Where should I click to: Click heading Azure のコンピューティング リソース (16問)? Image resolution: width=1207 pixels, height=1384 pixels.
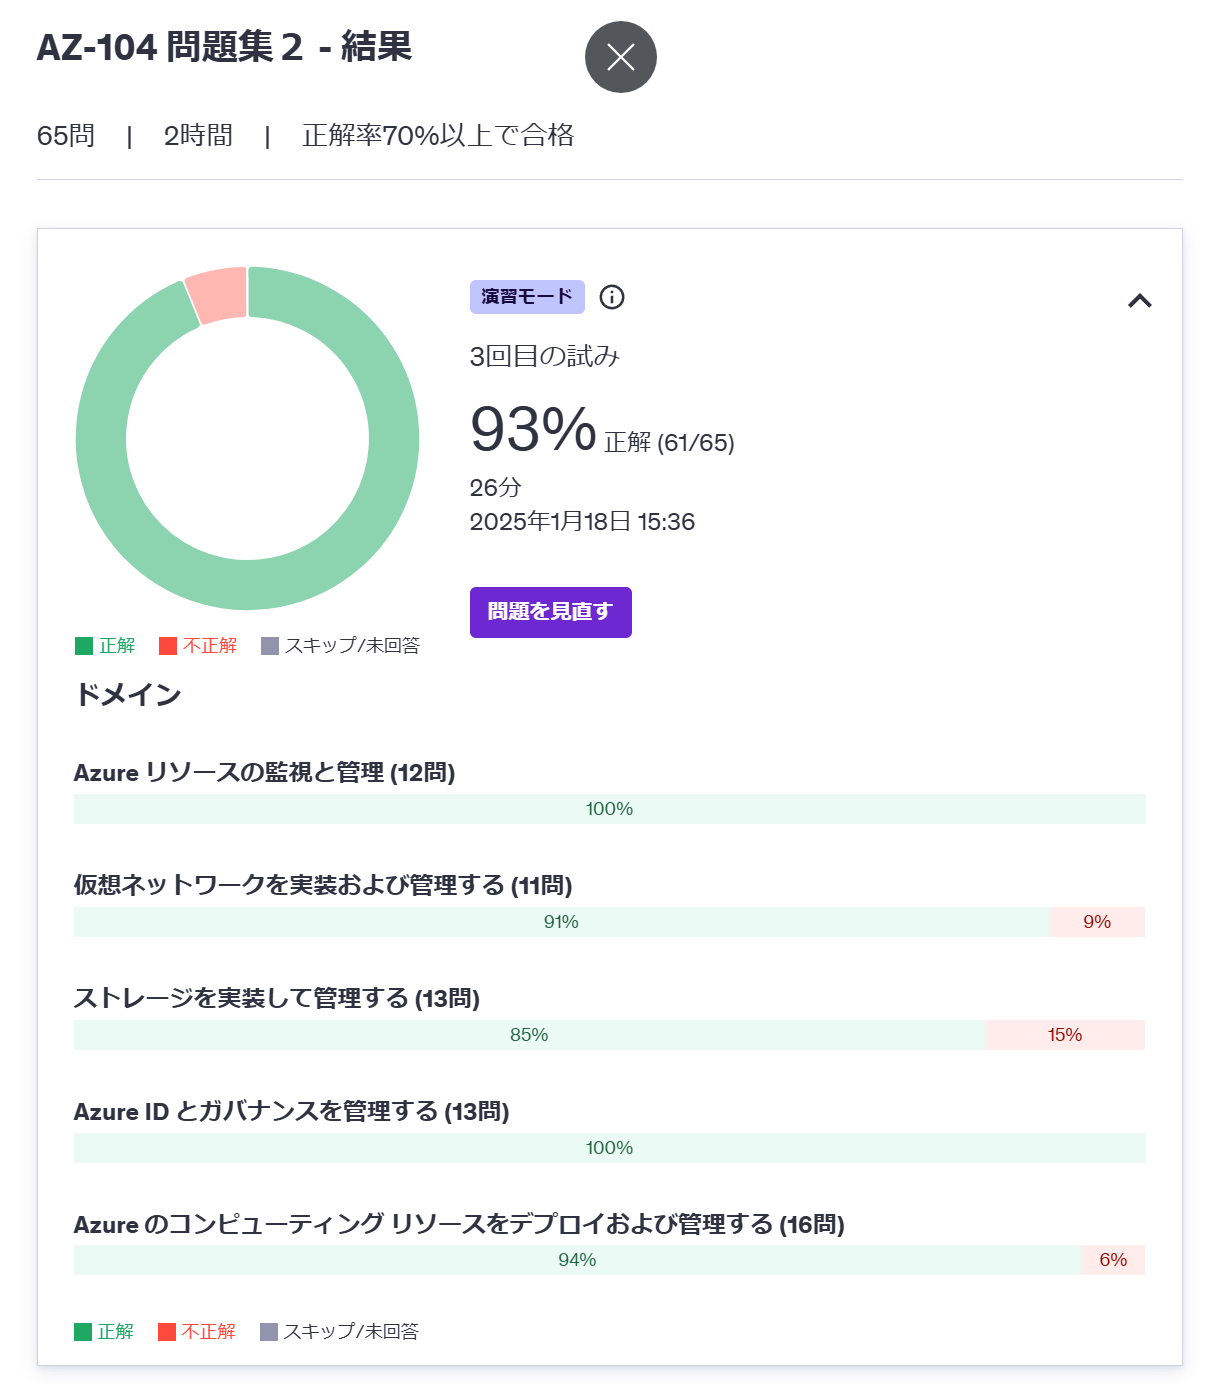(x=459, y=1225)
